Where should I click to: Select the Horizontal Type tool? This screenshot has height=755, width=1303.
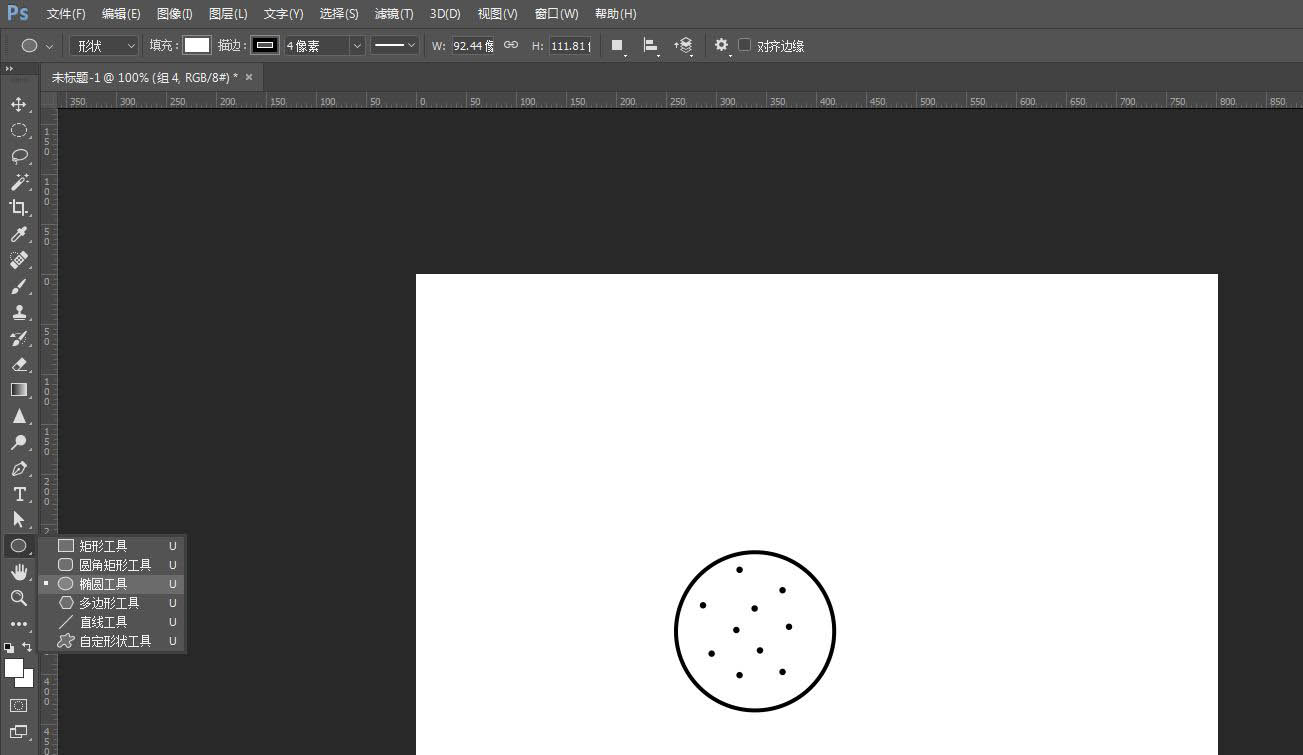pyautogui.click(x=19, y=494)
